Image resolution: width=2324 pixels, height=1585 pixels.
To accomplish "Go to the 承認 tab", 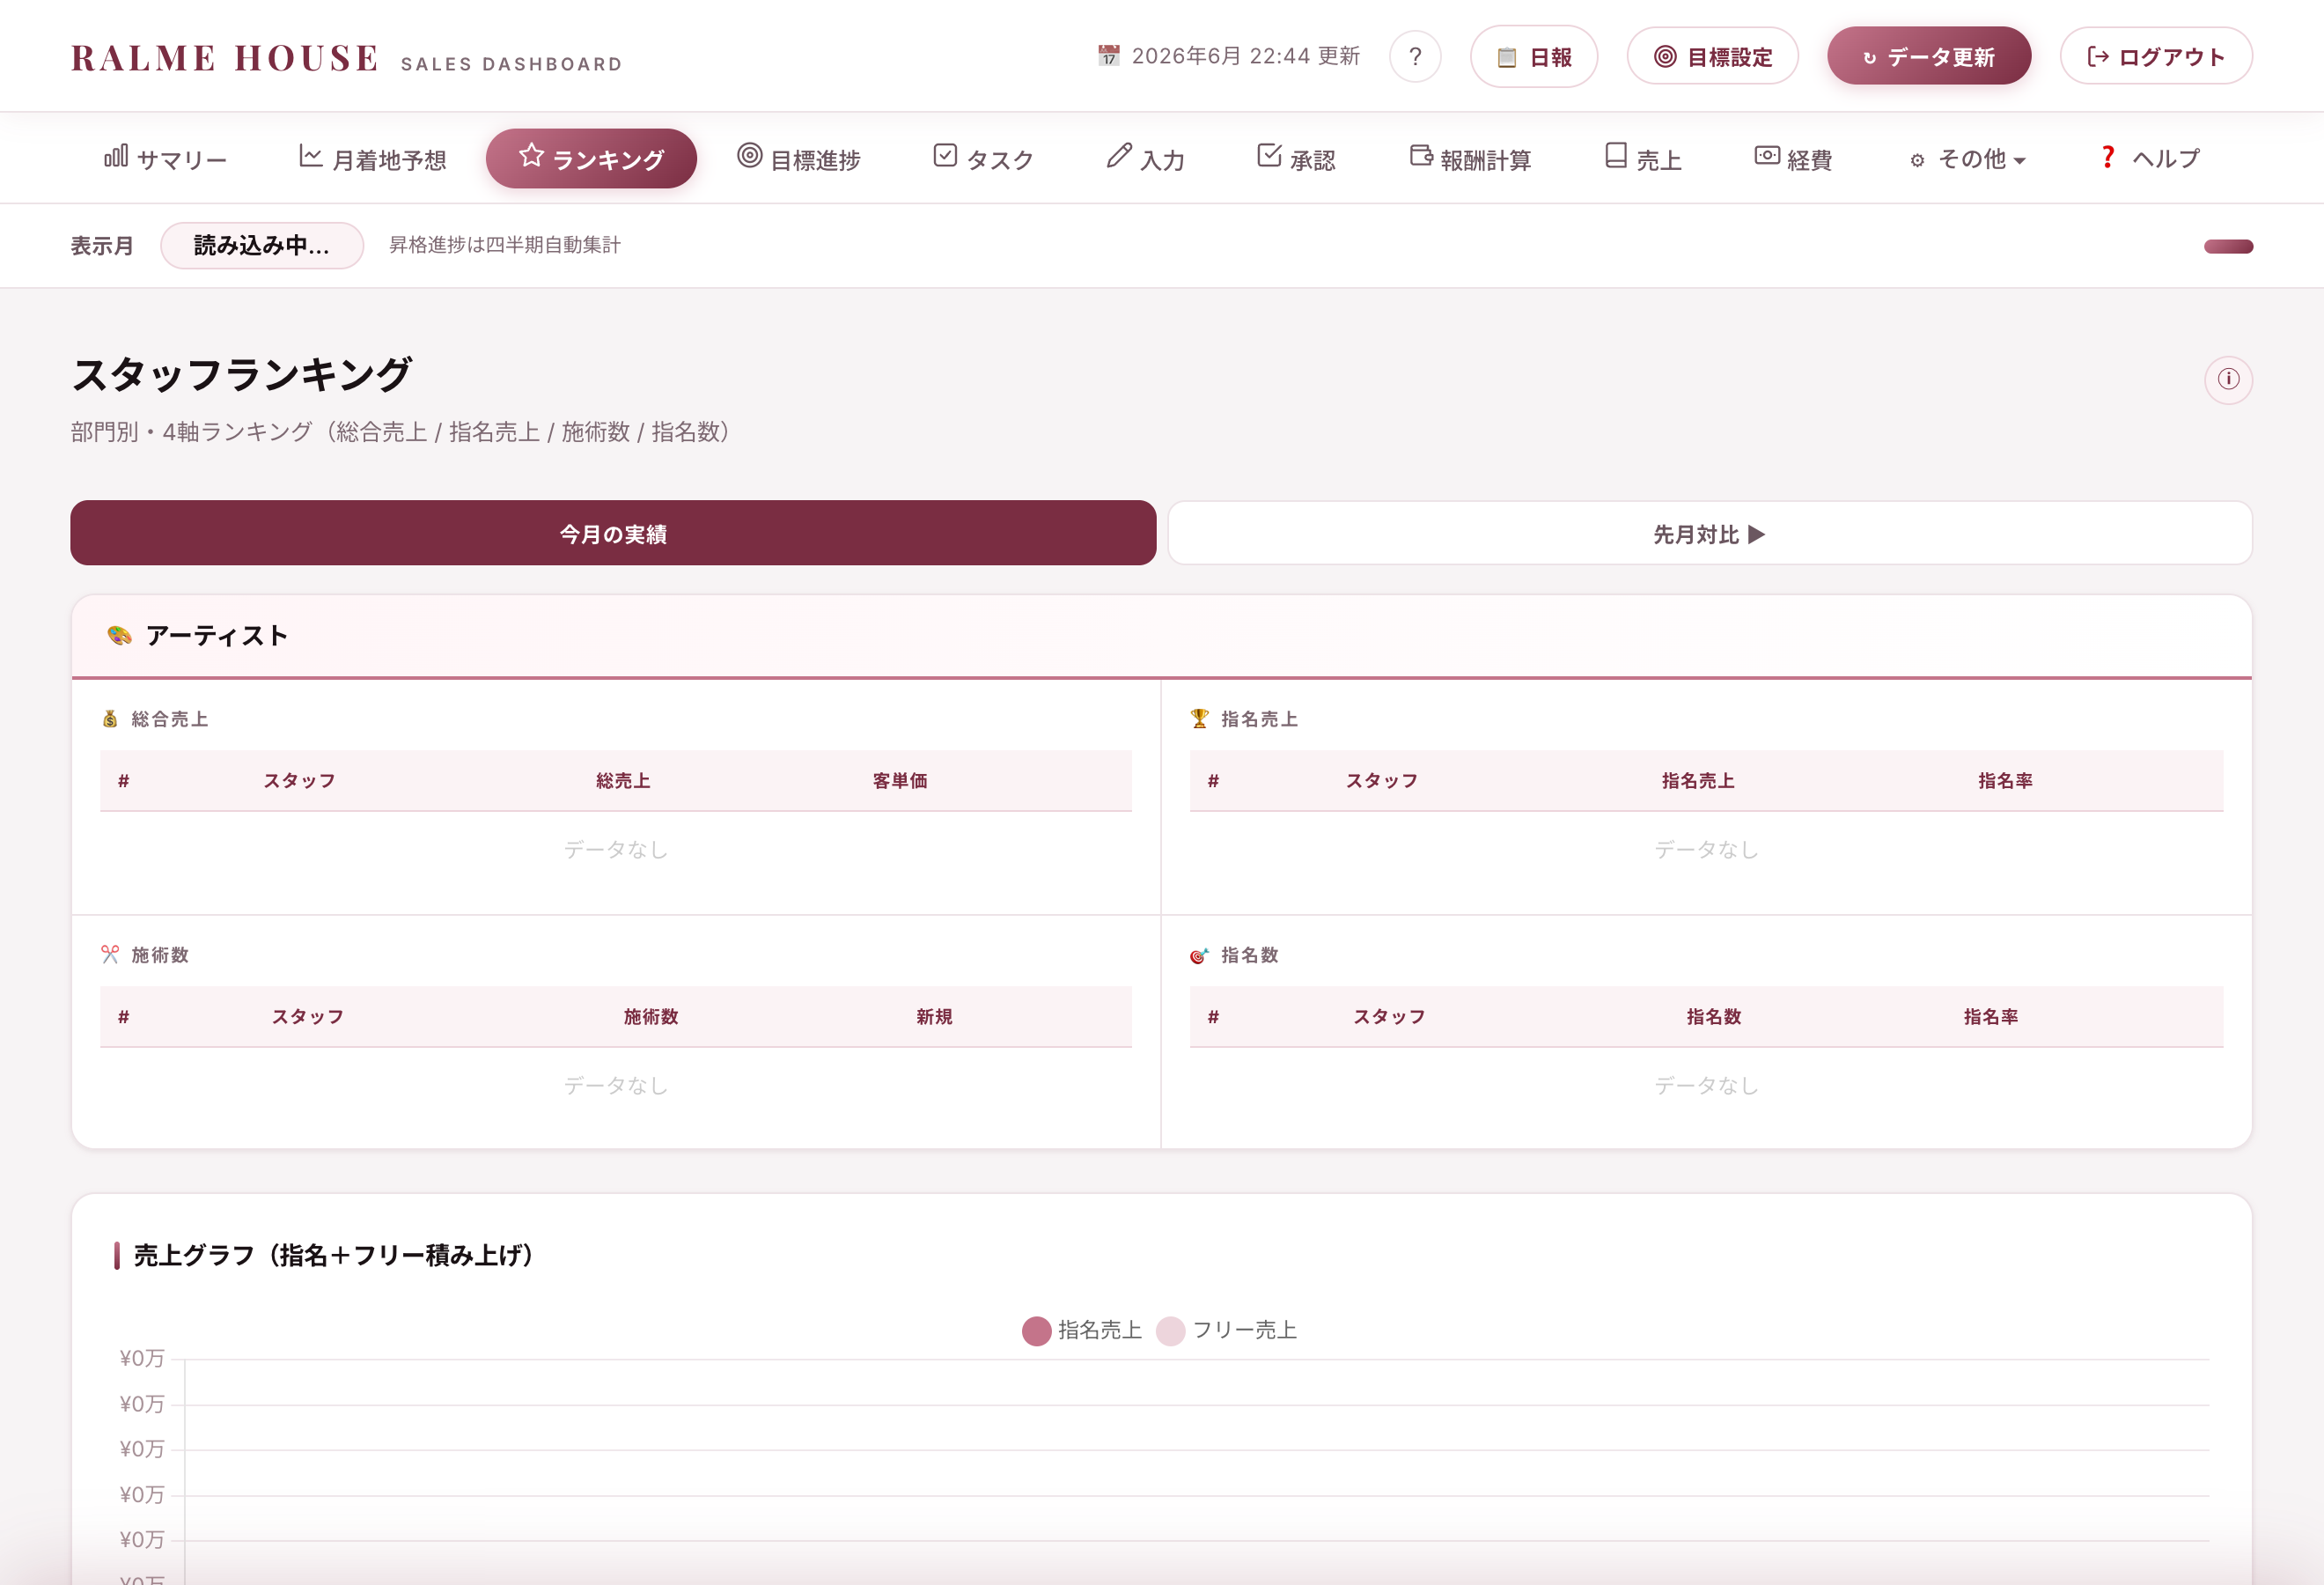I will [1297, 159].
